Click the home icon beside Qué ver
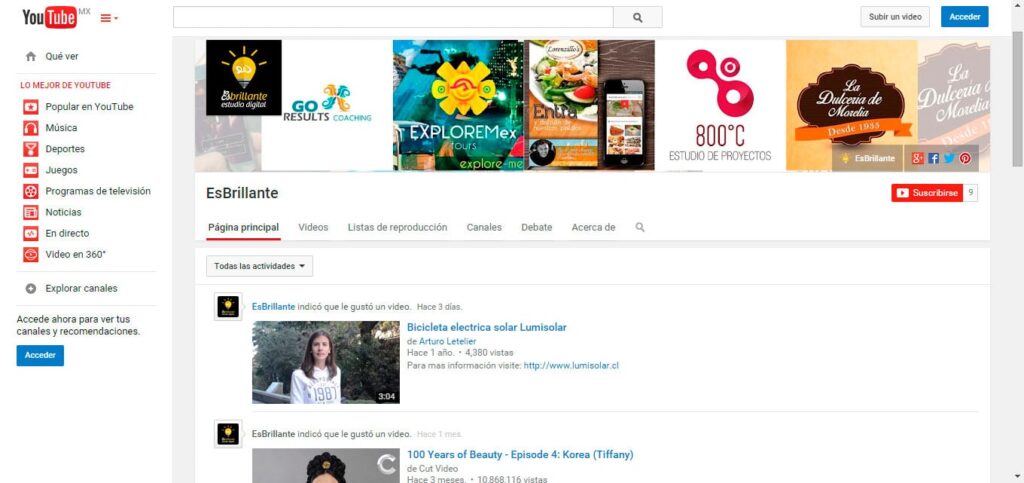This screenshot has height=483, width=1024. (x=30, y=57)
